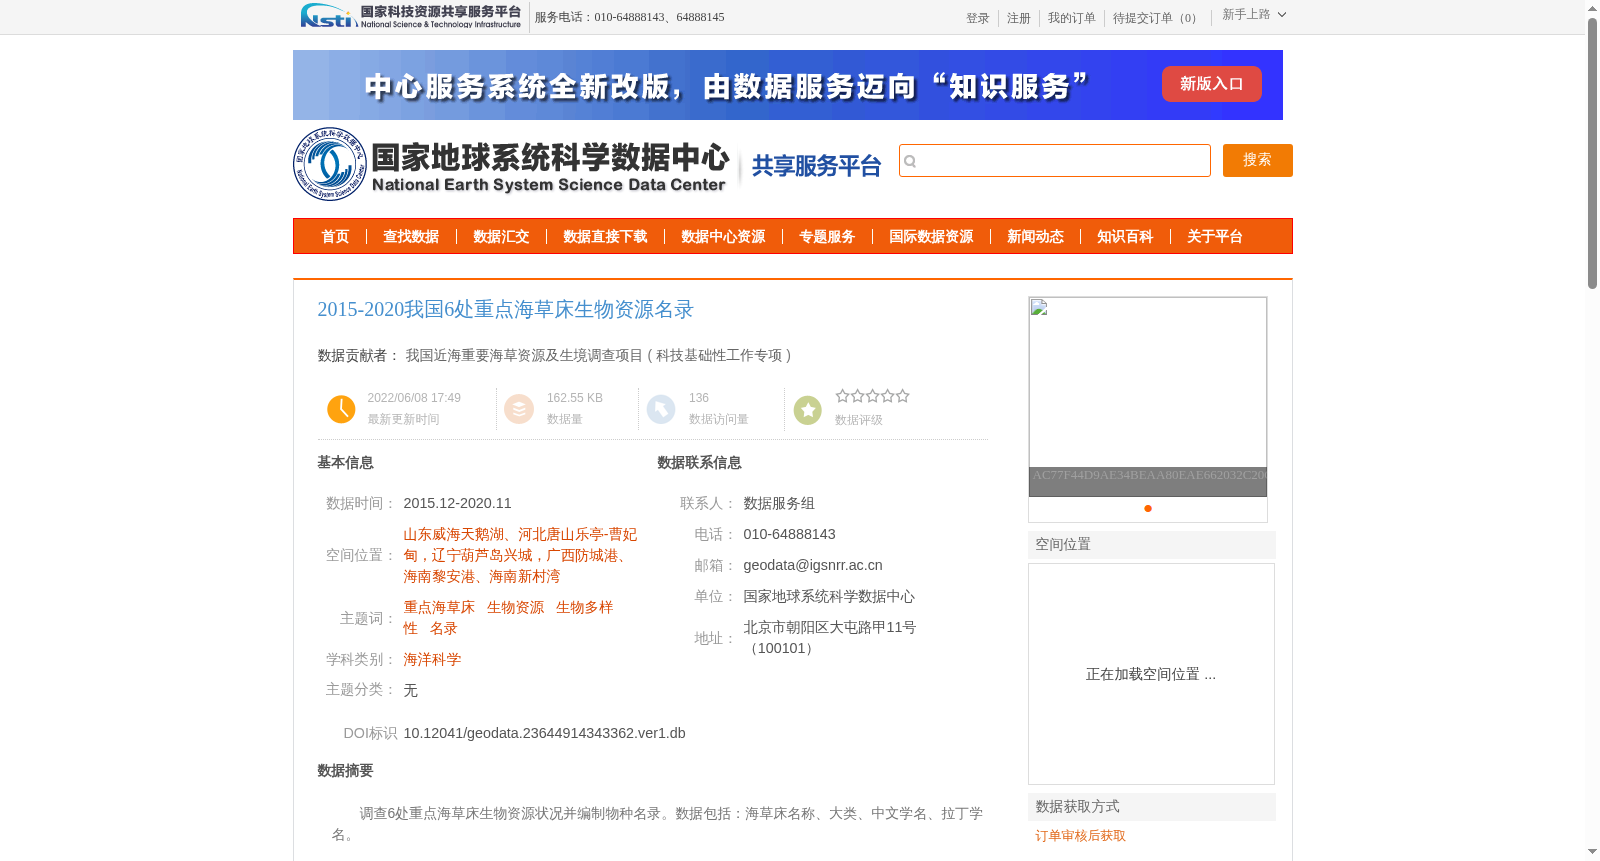Open the 国际数据资源 menu item
Viewport: 1600px width, 861px height.
pyautogui.click(x=931, y=237)
